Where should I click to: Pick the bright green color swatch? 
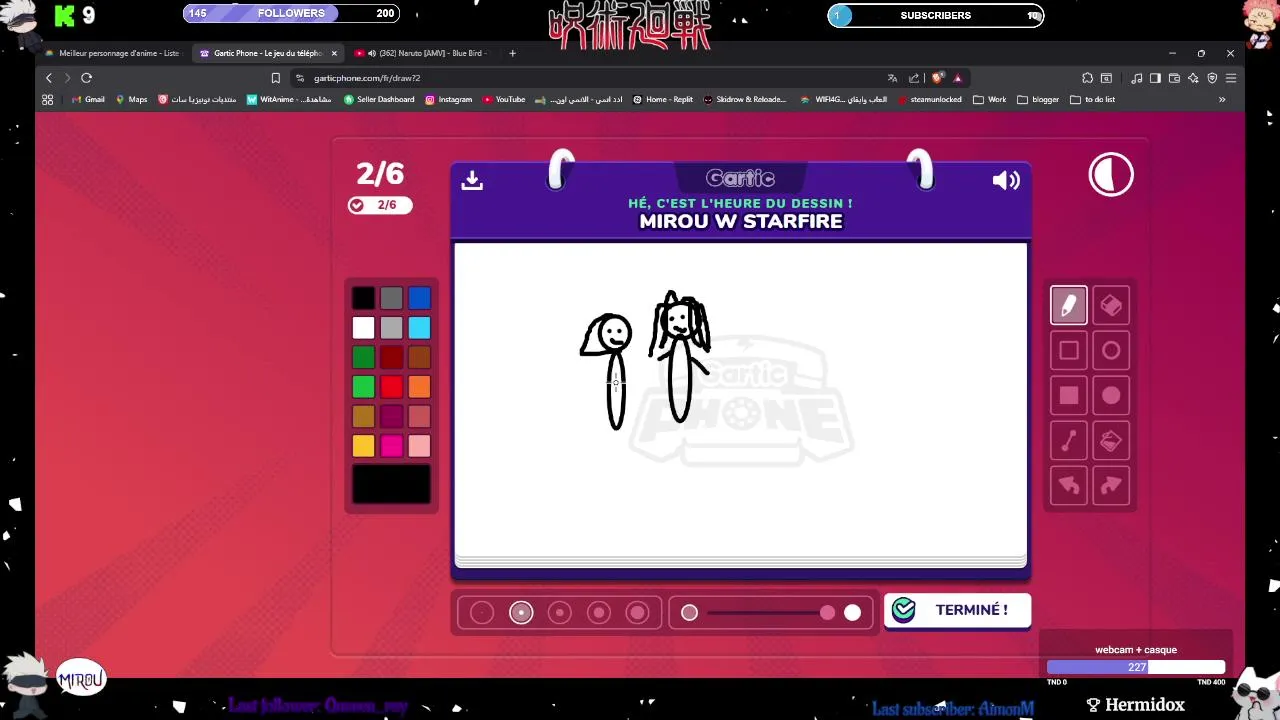[363, 387]
